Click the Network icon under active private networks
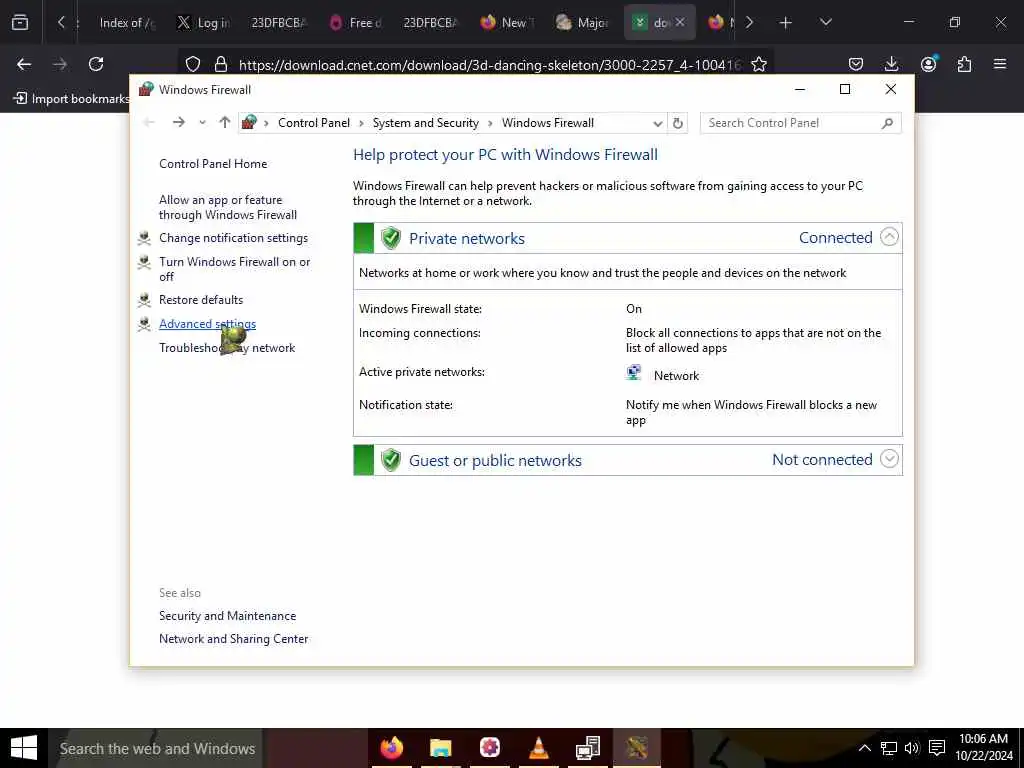The width and height of the screenshot is (1024, 768). (x=633, y=374)
